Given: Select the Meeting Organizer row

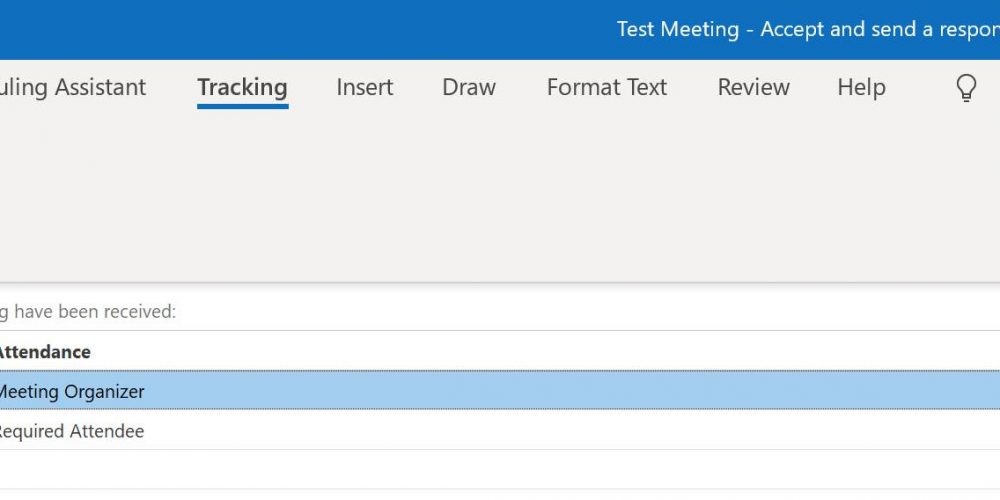Looking at the screenshot, I should (x=500, y=390).
